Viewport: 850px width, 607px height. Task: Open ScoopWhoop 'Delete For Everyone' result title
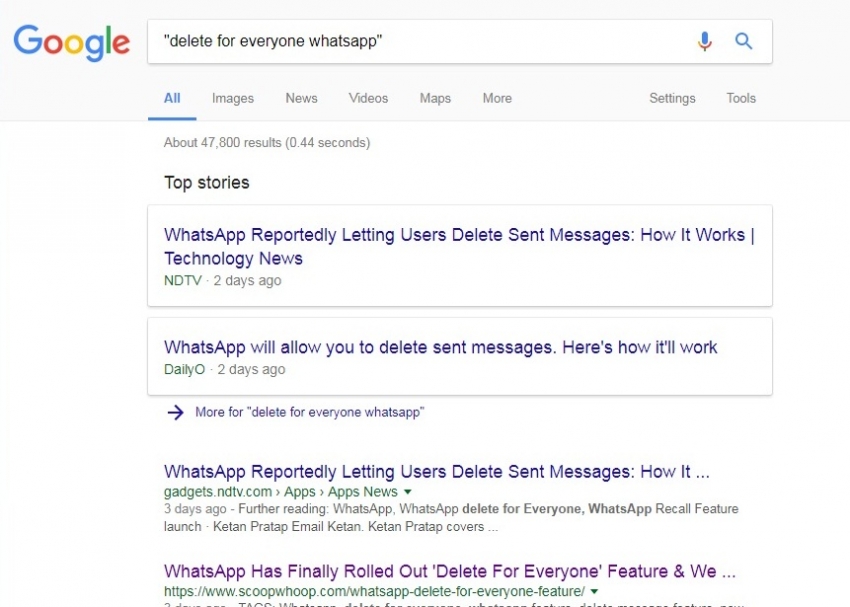pos(450,571)
